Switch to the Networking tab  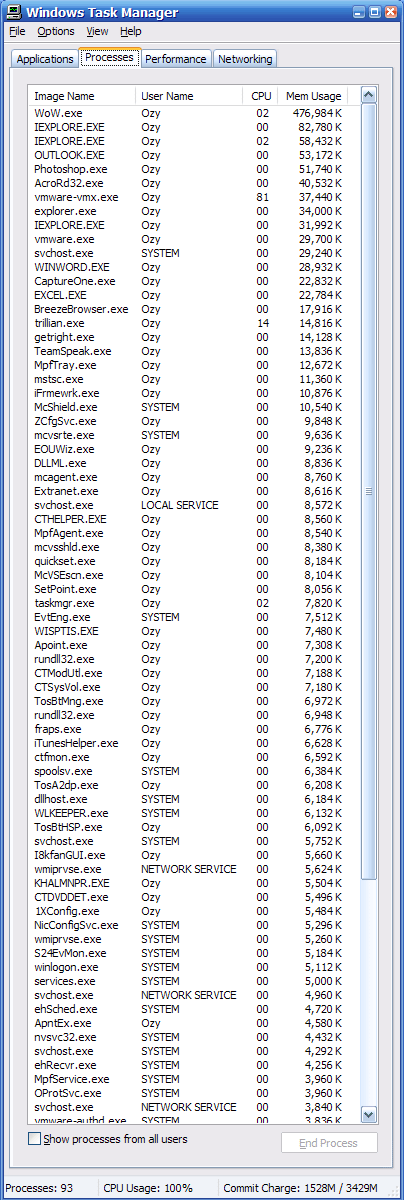(x=245, y=59)
